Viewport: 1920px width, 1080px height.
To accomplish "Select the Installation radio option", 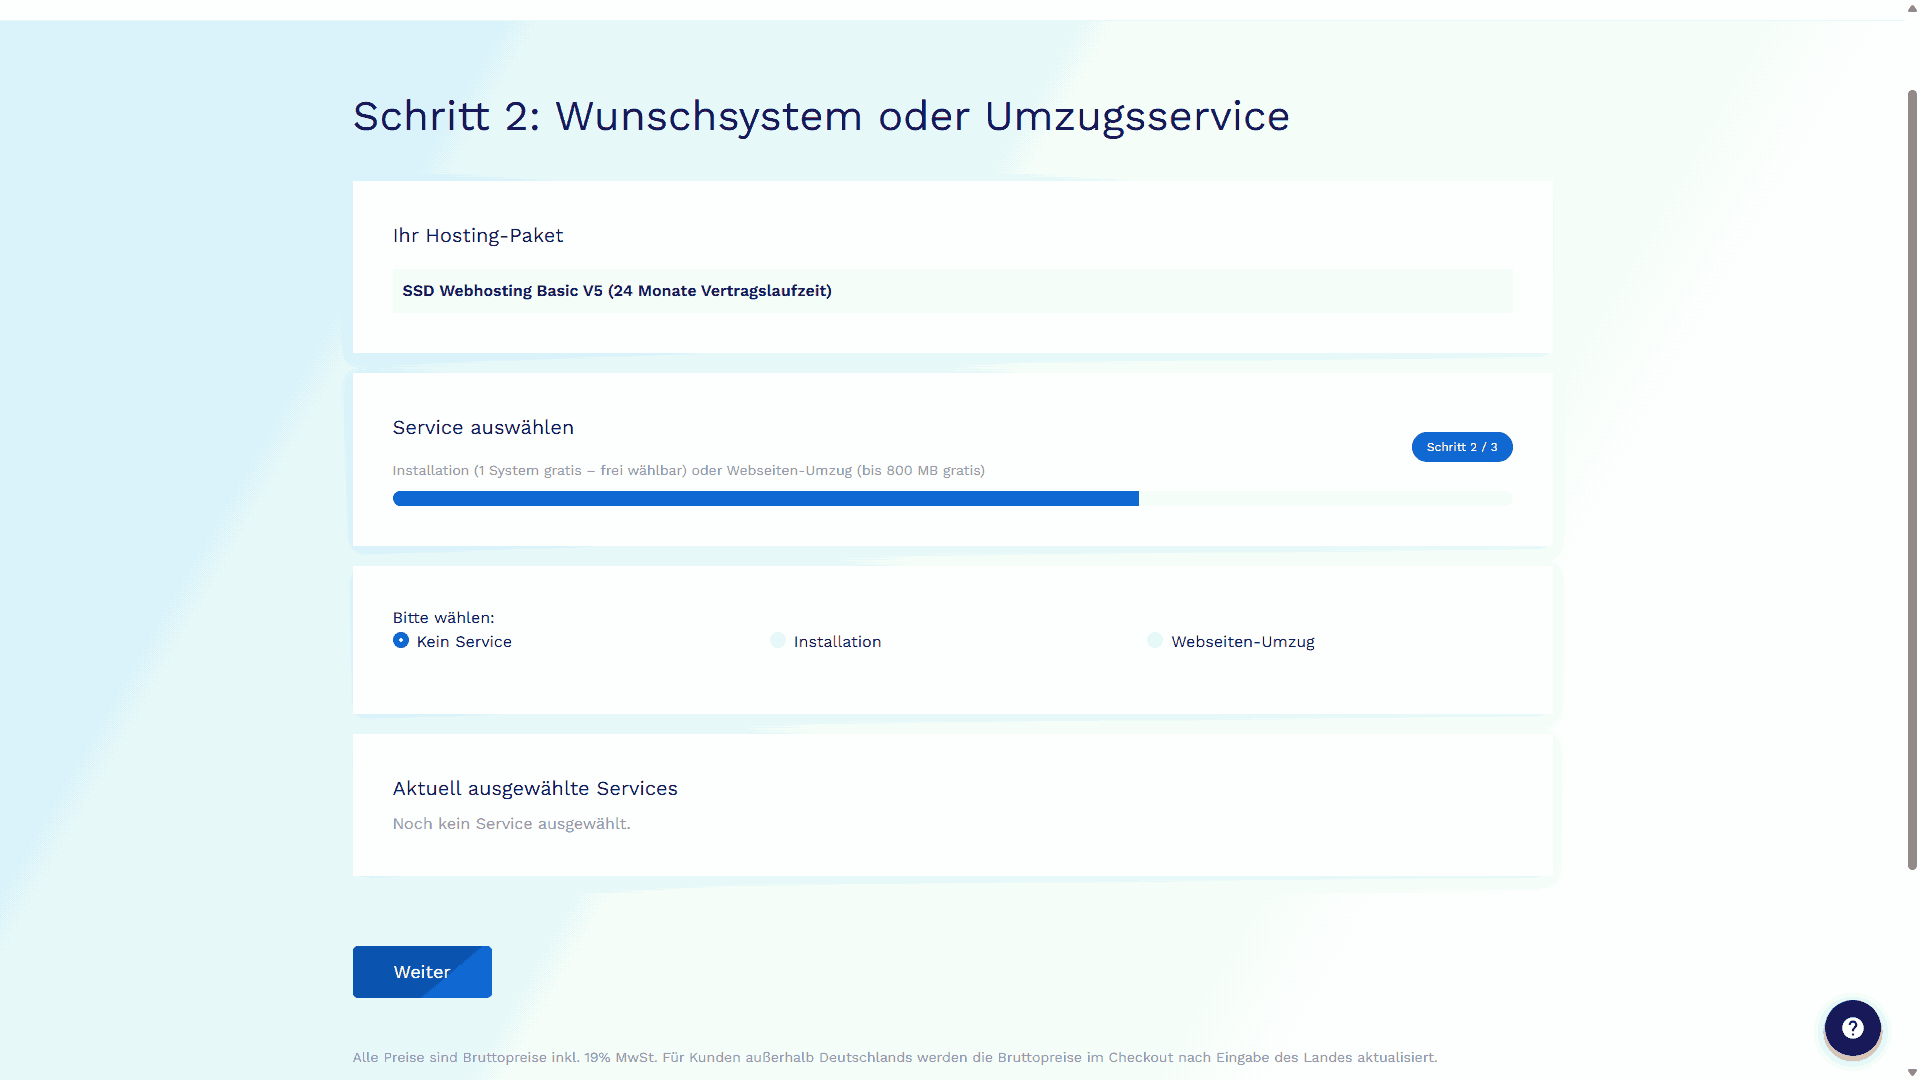I will (778, 640).
